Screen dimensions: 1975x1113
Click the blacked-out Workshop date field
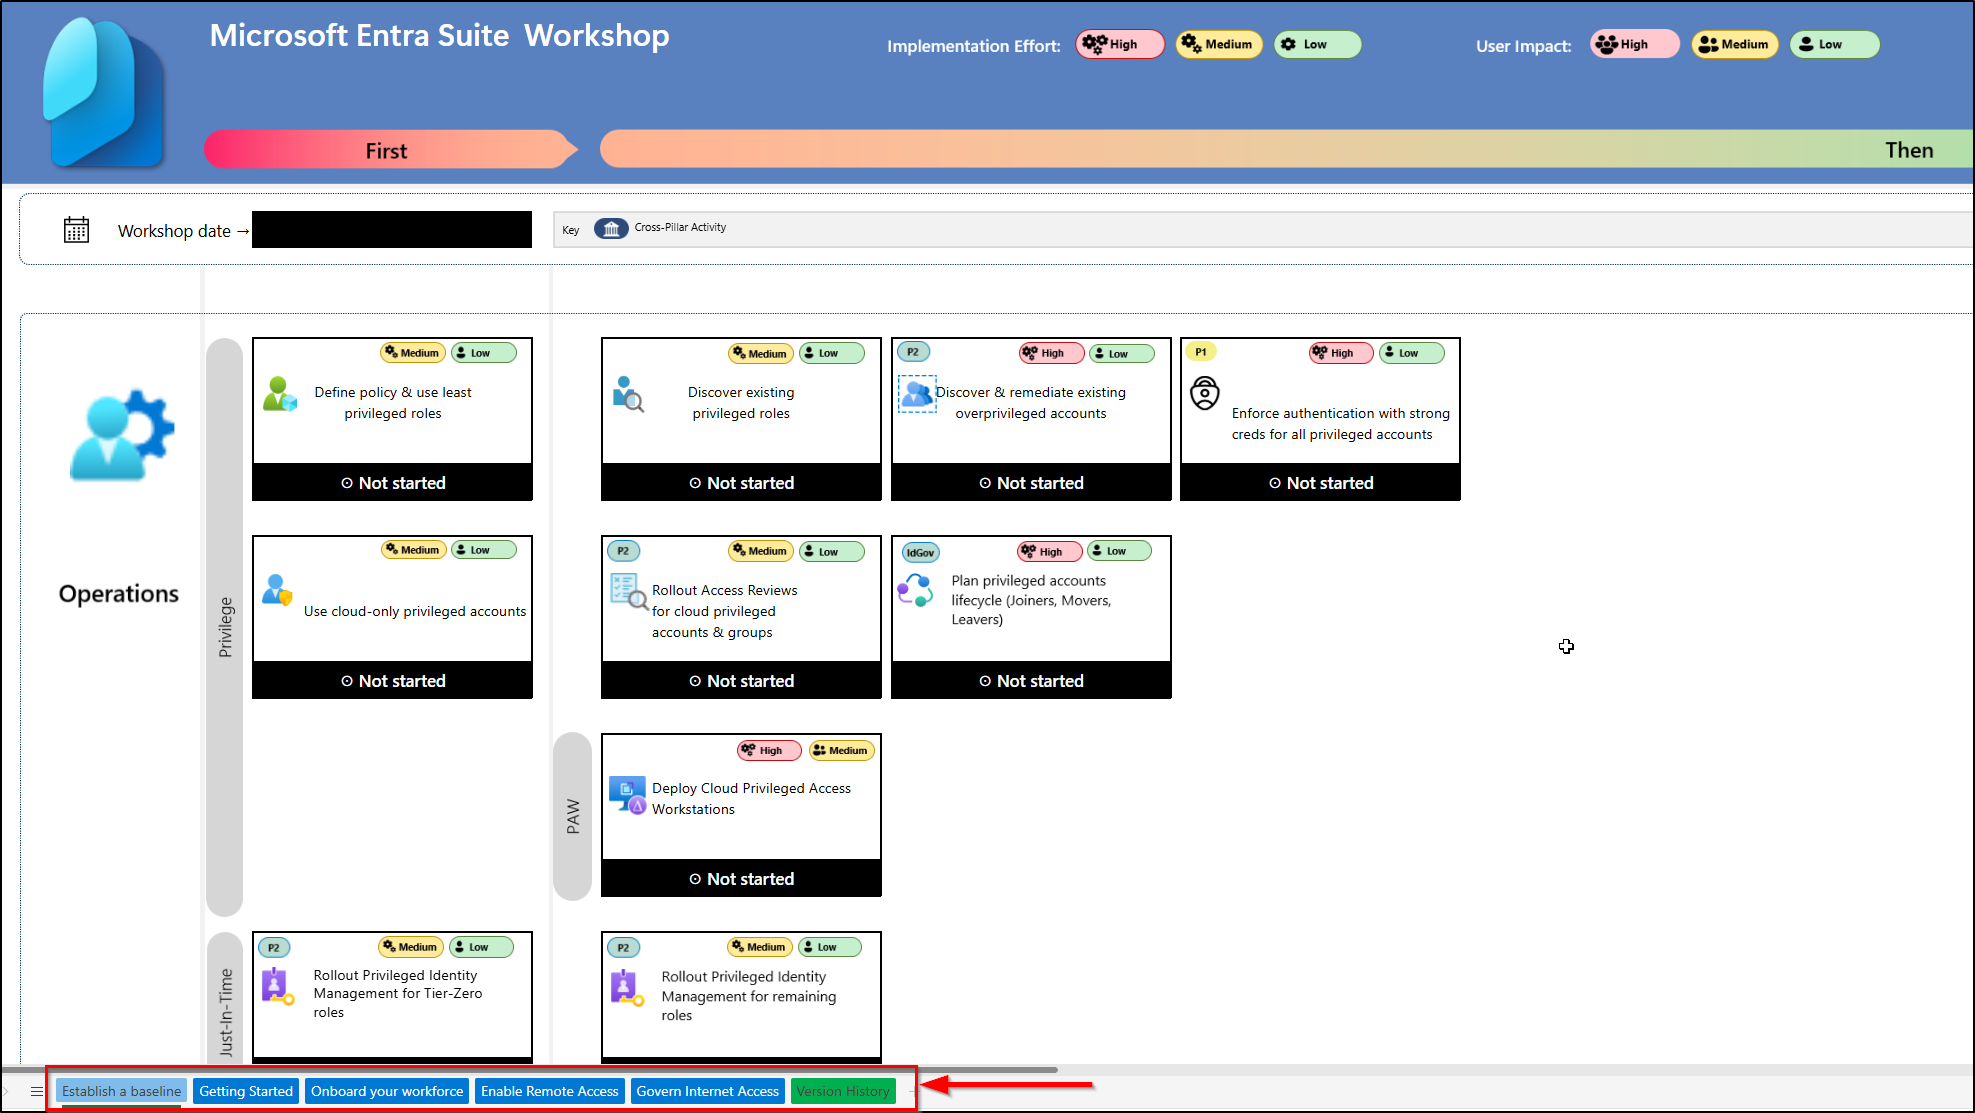(392, 229)
